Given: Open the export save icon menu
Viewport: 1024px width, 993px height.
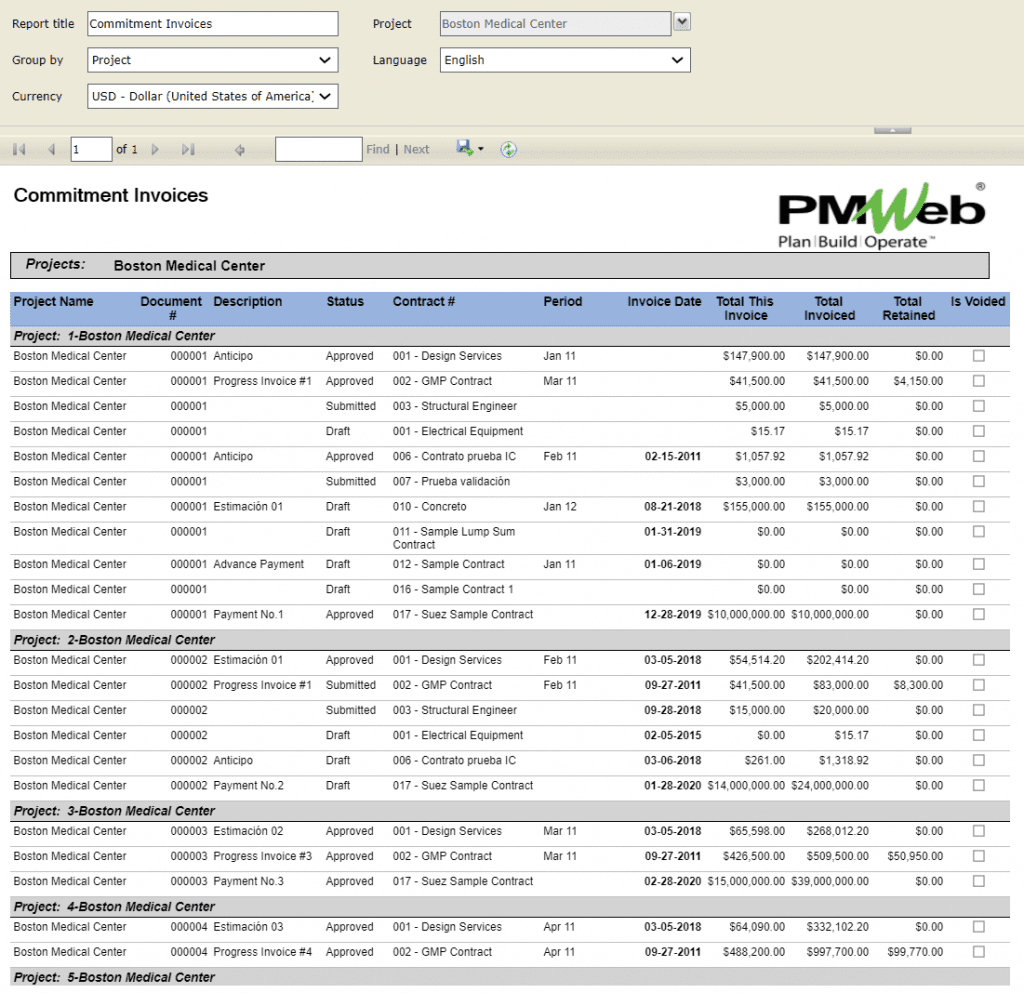Looking at the screenshot, I should click(464, 148).
